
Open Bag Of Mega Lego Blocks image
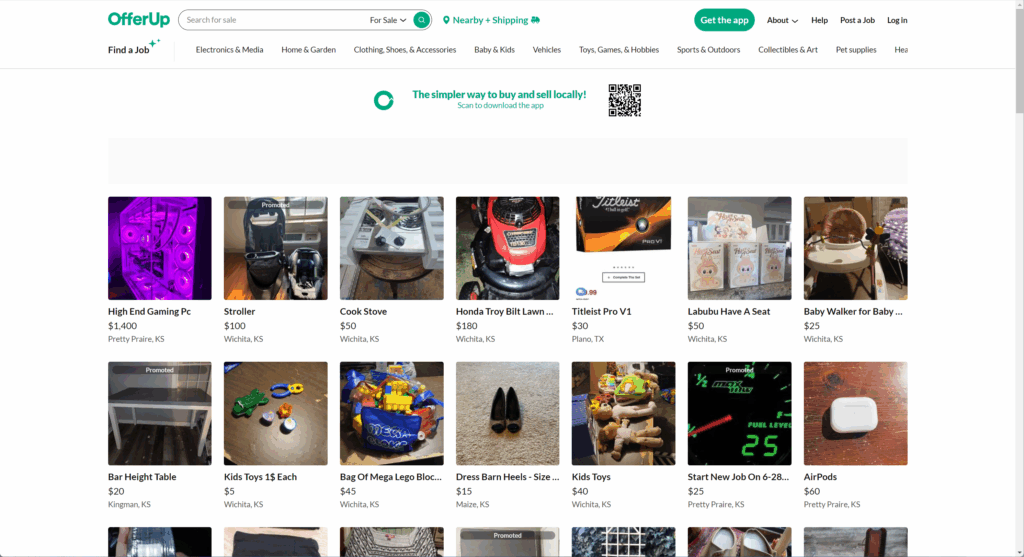pos(391,413)
